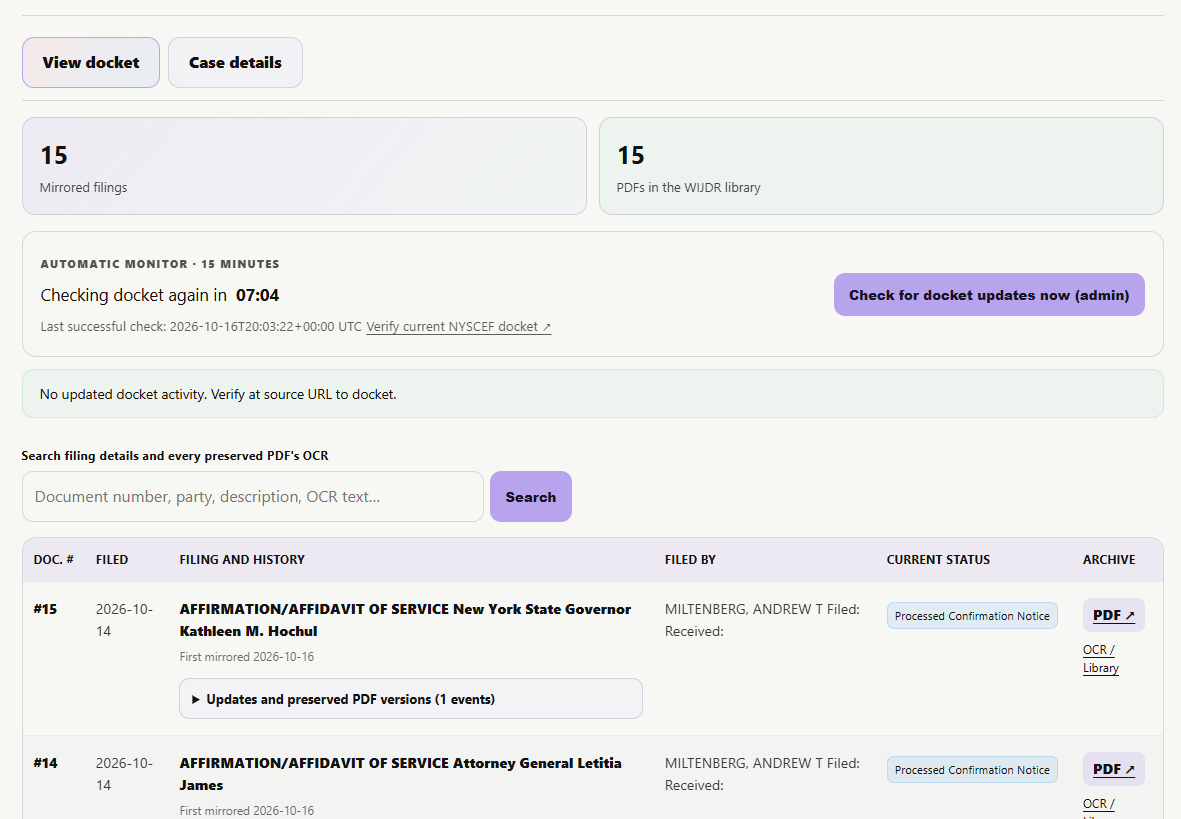Click the filed date cell for document #14
This screenshot has width=1181, height=819.
(124, 774)
